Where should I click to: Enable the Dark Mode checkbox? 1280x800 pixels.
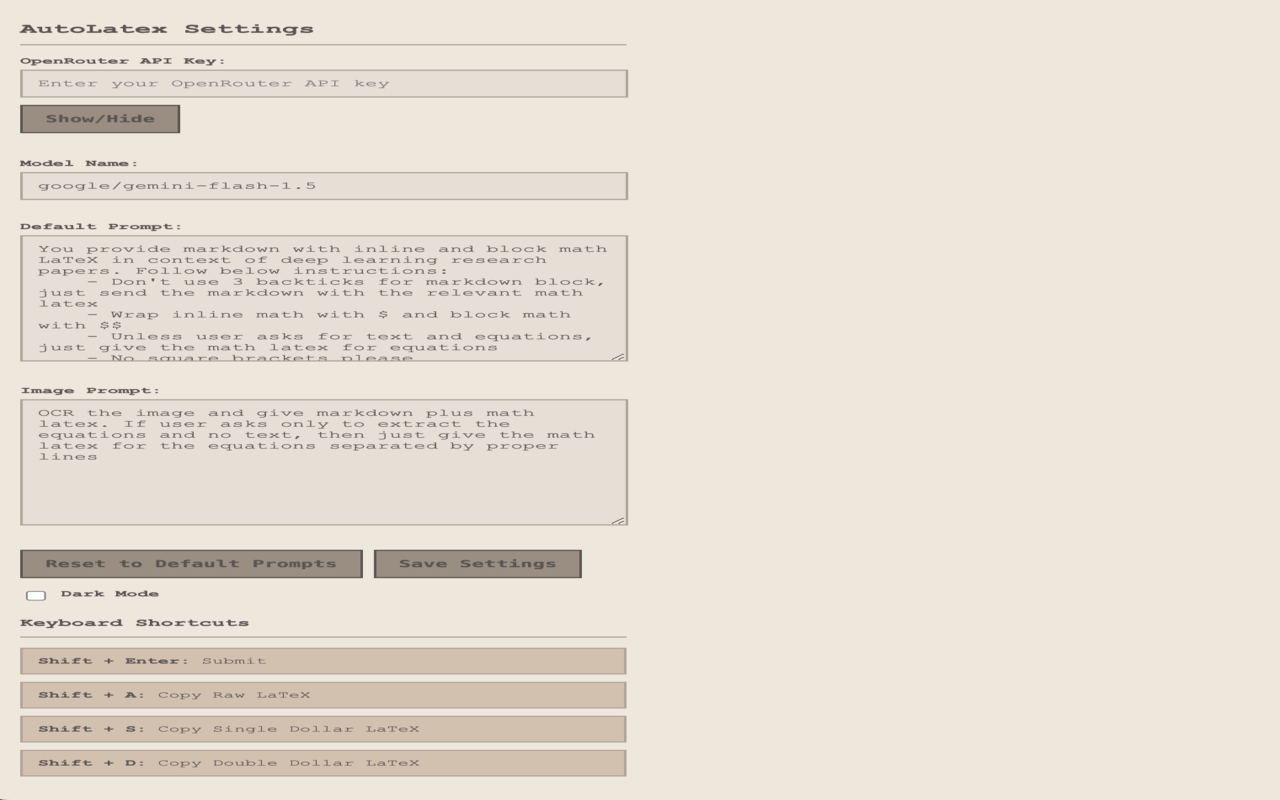[37, 594]
